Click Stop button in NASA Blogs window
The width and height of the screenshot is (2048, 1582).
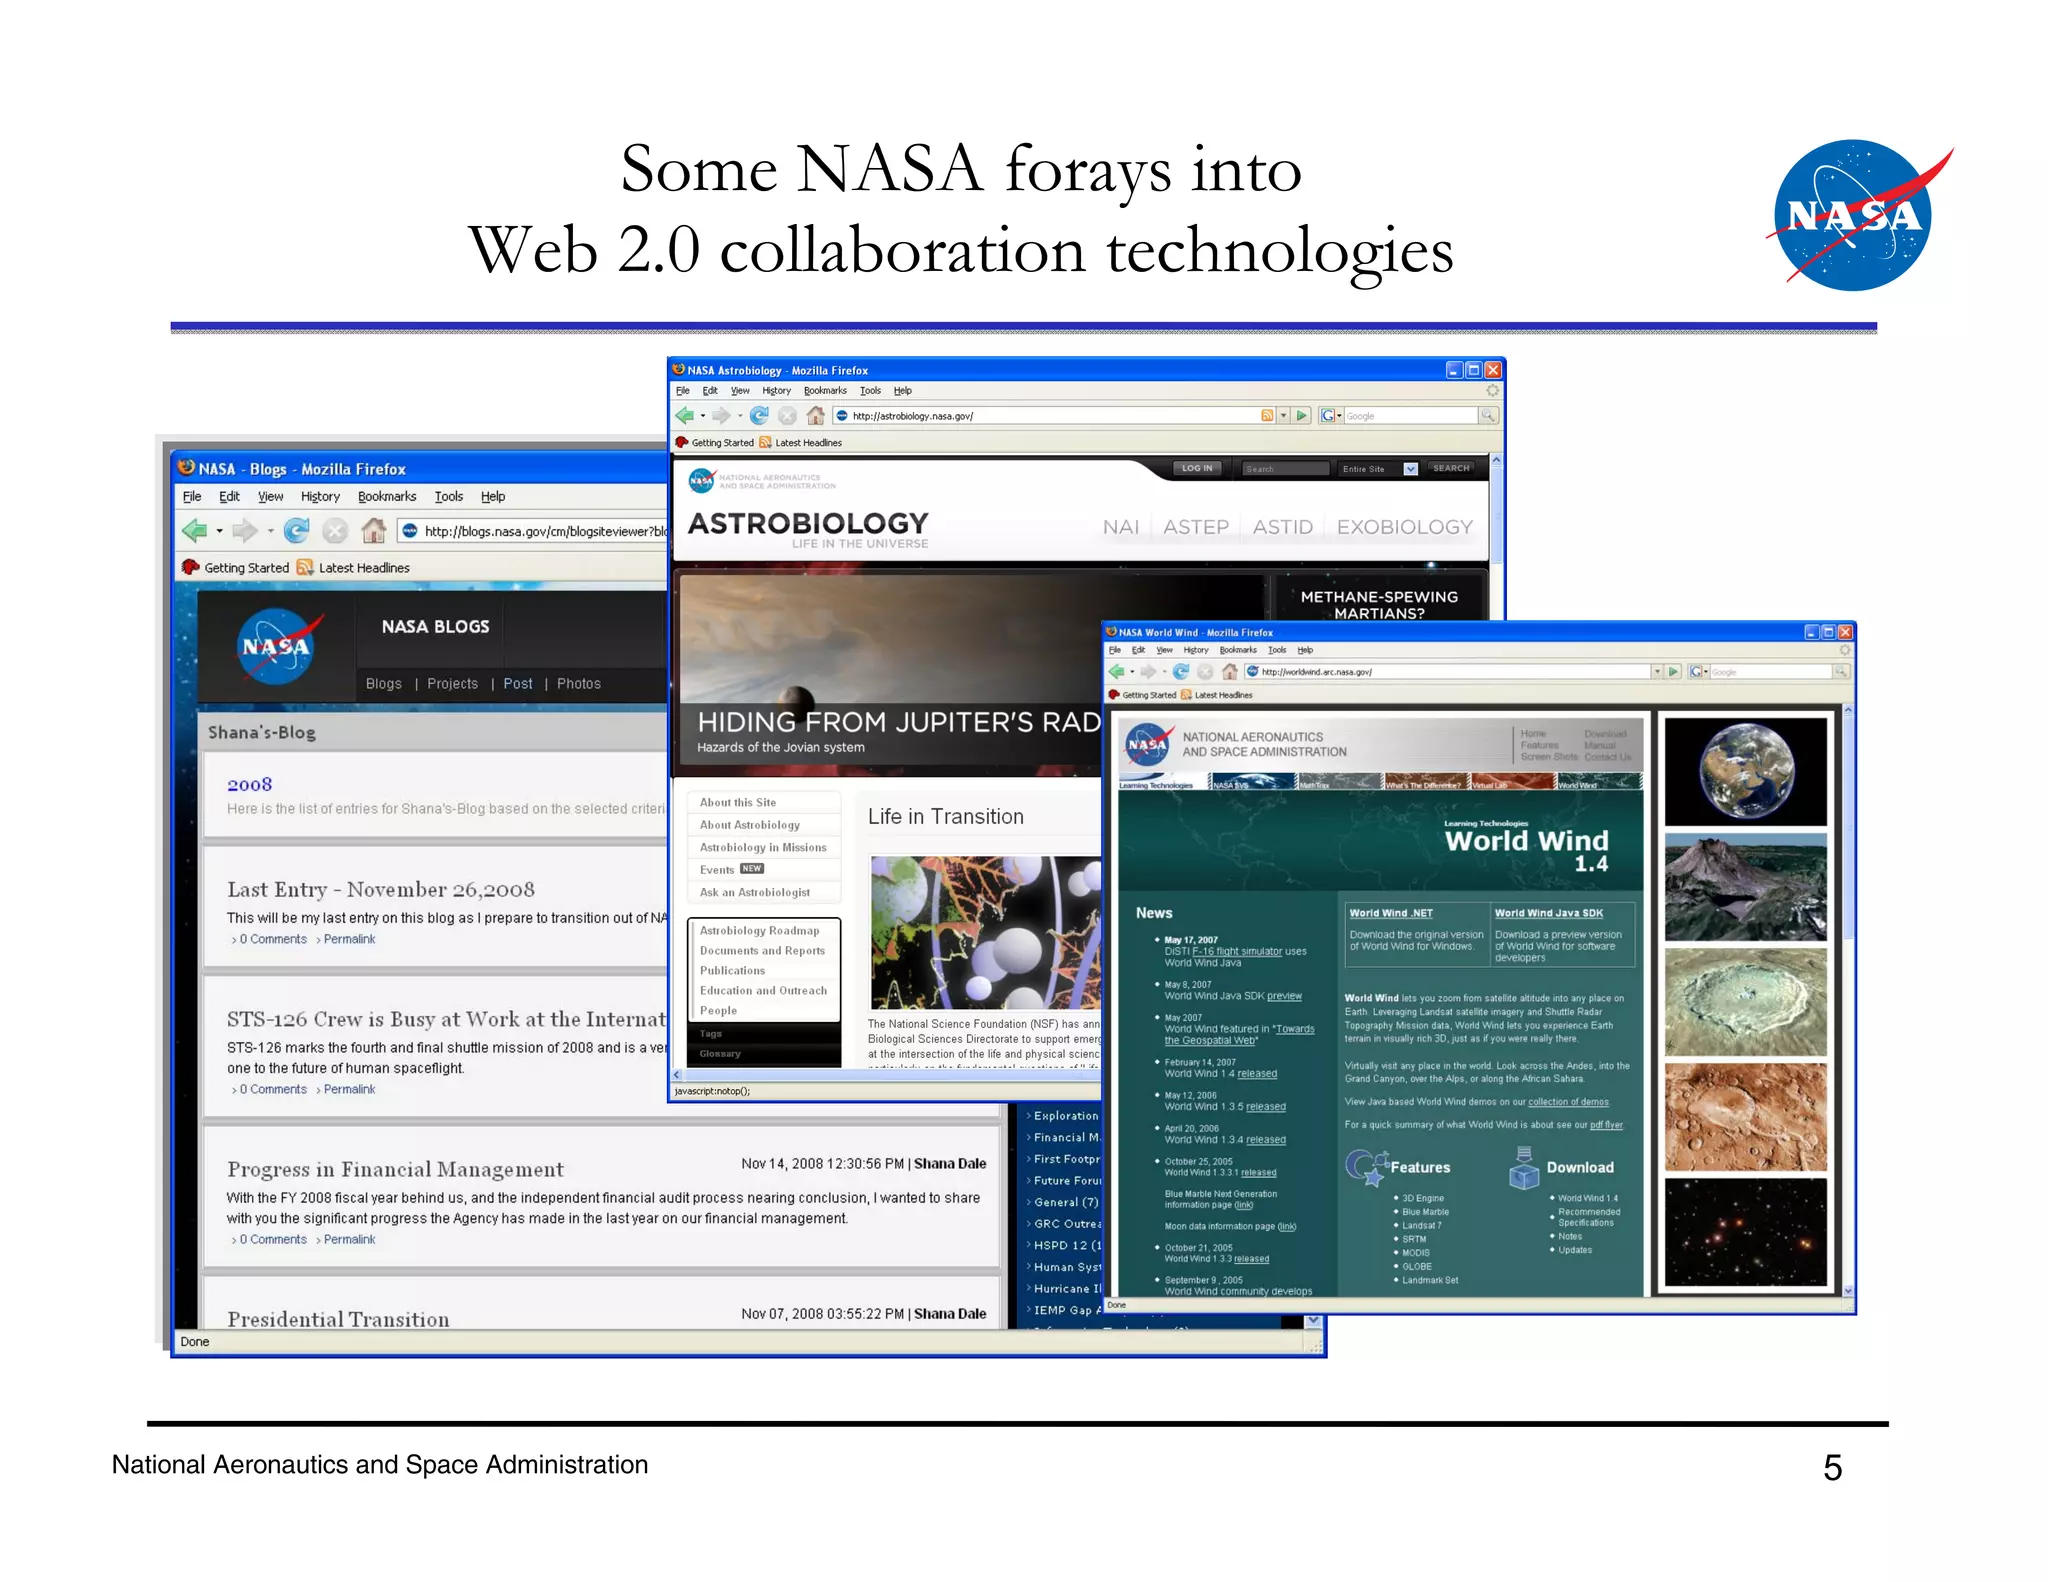pos(335,531)
